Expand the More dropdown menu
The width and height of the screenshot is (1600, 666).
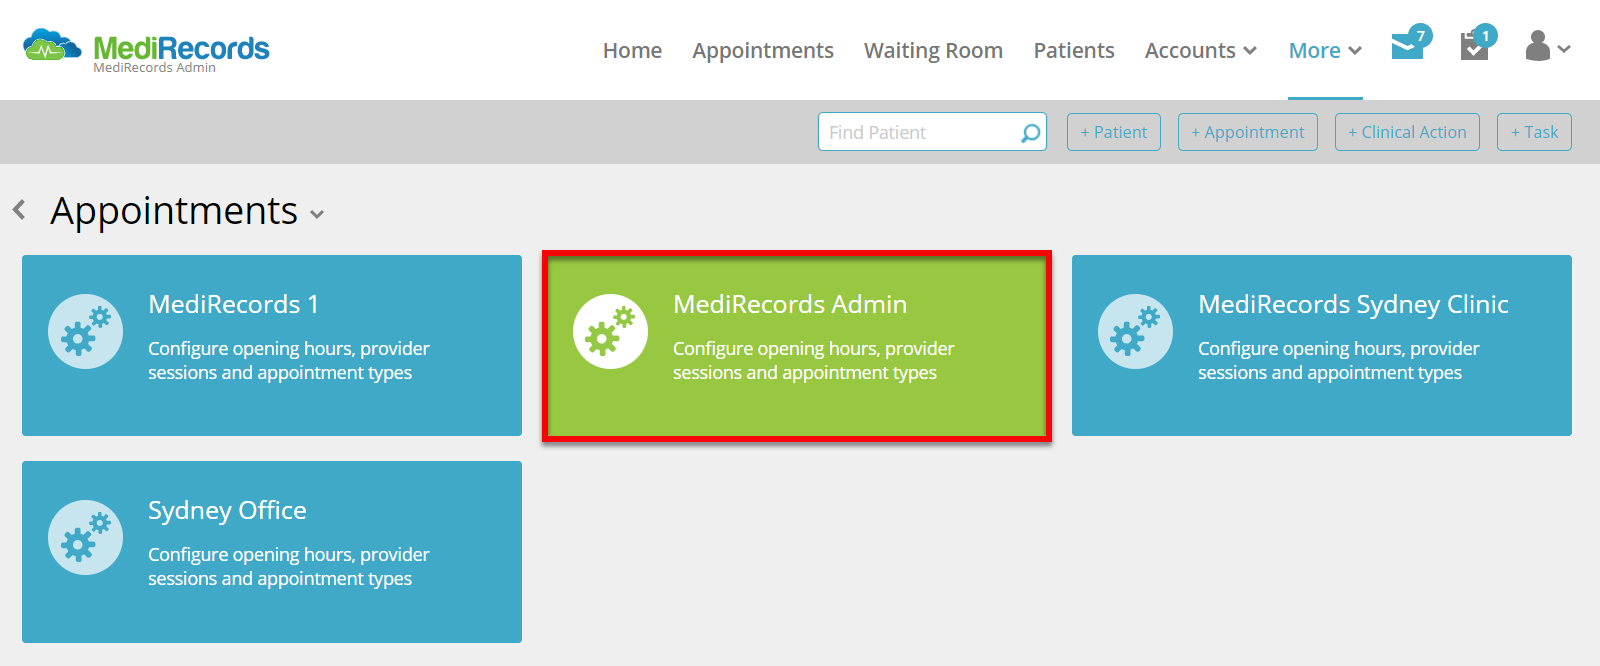click(1325, 50)
